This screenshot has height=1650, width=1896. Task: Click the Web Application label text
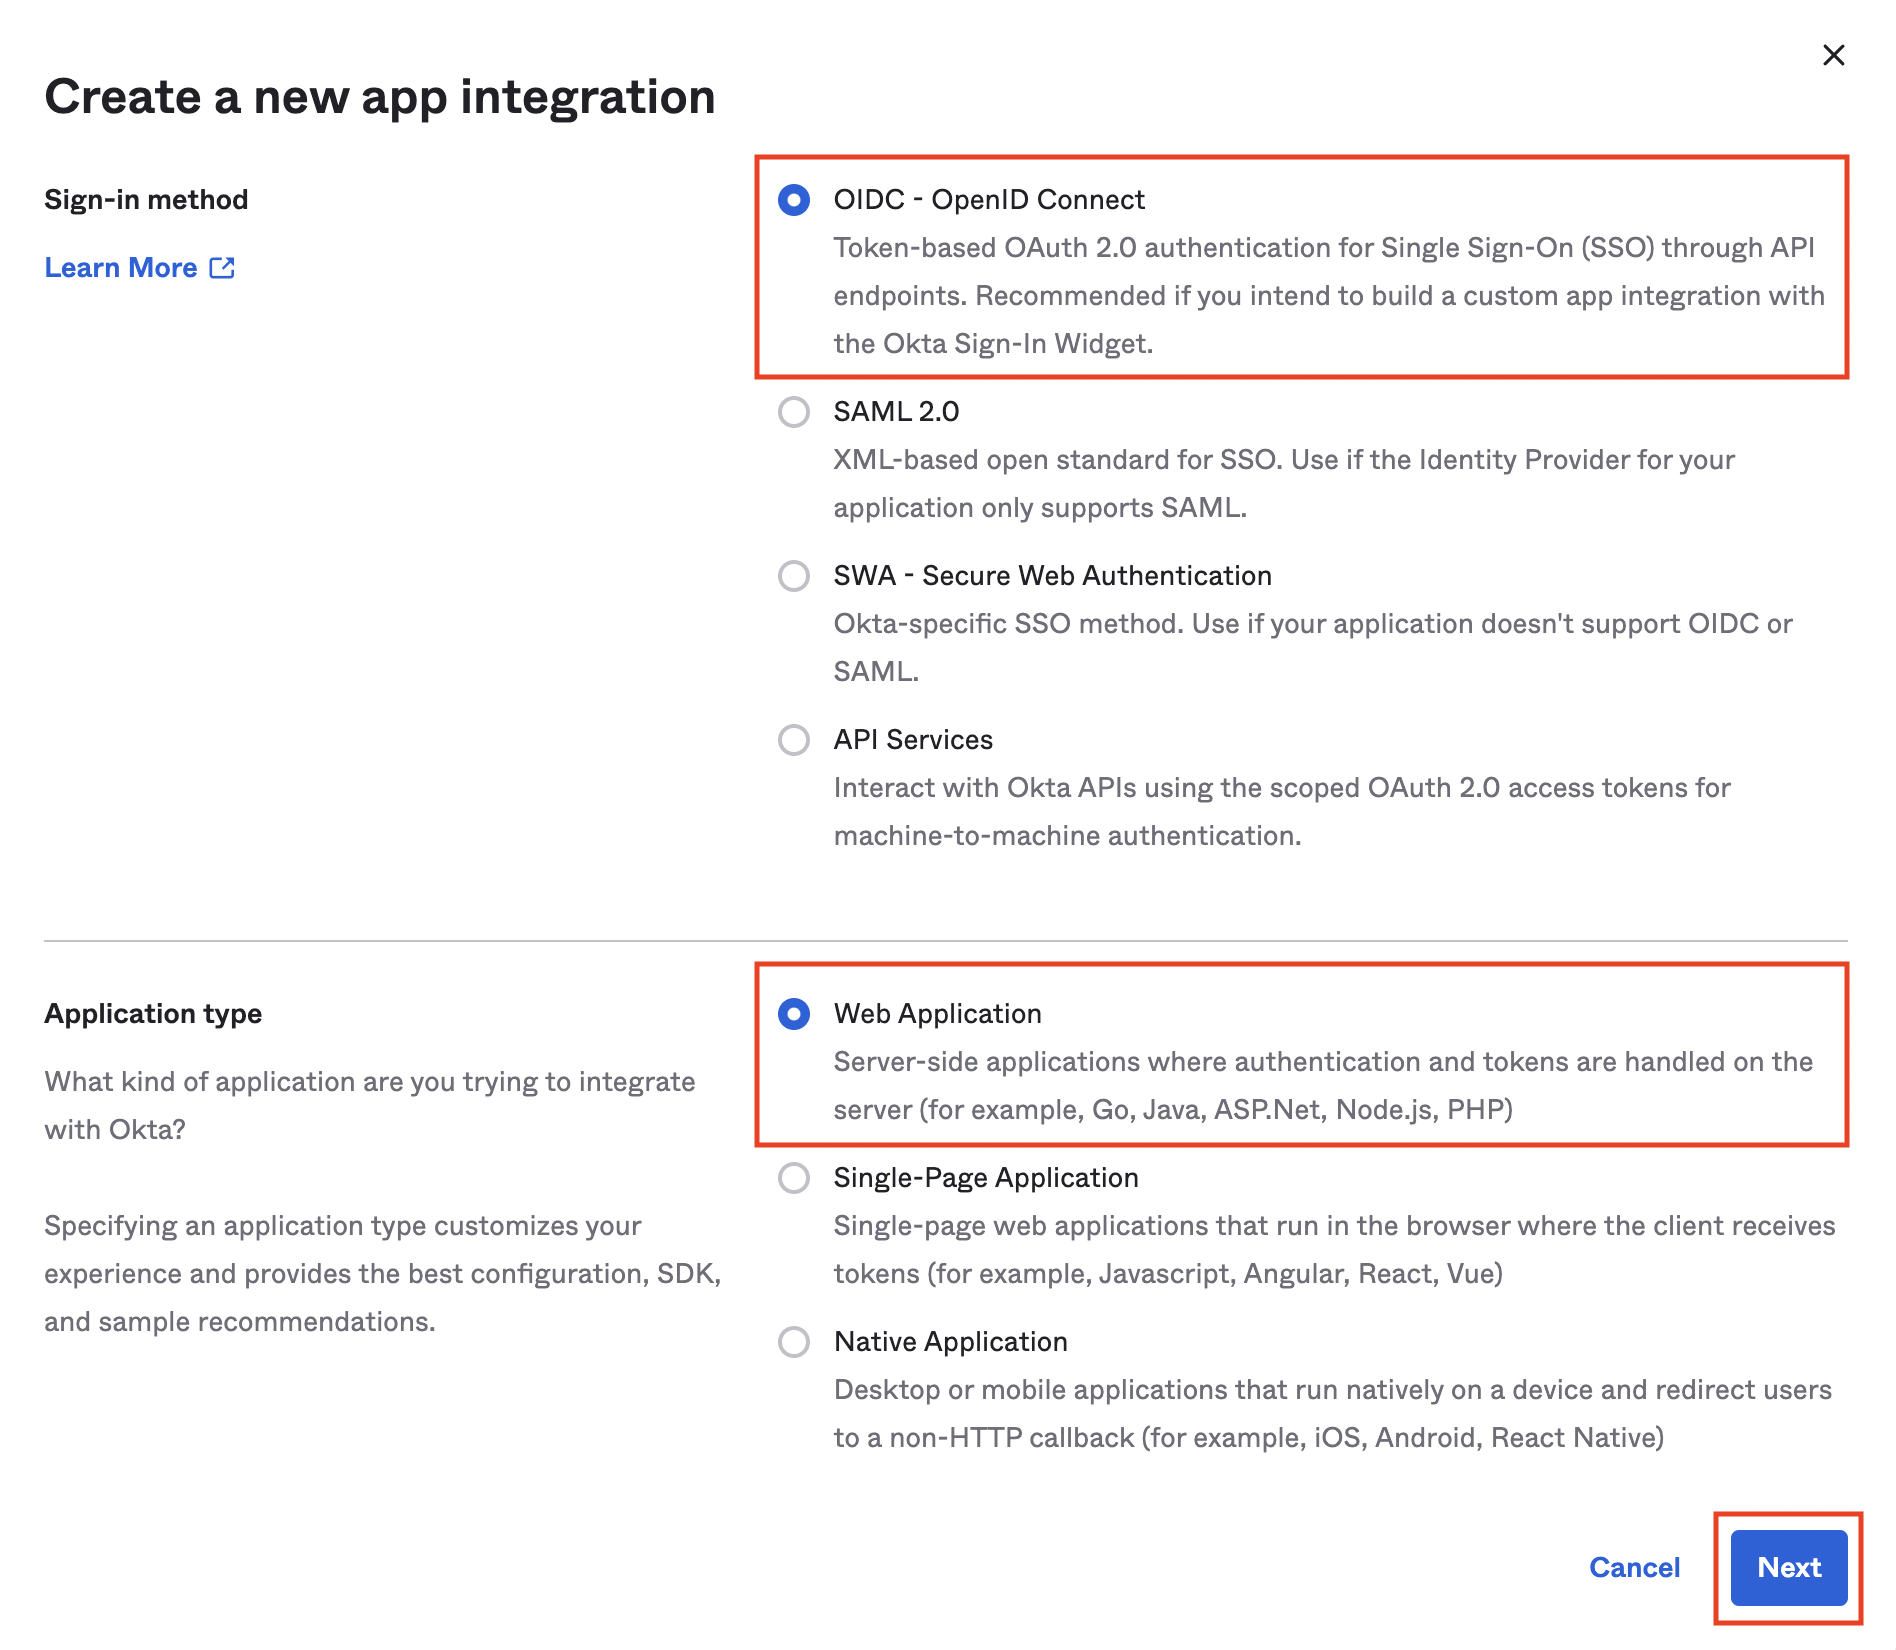click(x=938, y=1014)
